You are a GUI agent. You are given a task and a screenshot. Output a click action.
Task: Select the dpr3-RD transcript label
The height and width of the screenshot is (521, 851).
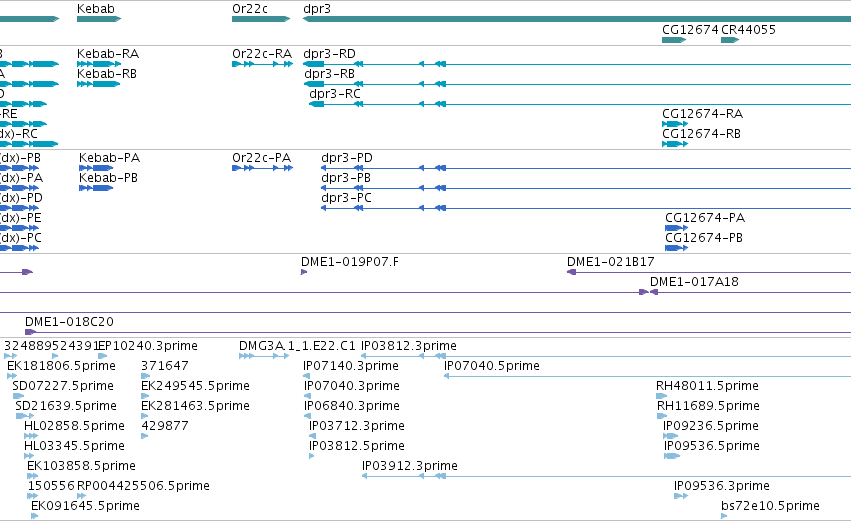pos(329,54)
